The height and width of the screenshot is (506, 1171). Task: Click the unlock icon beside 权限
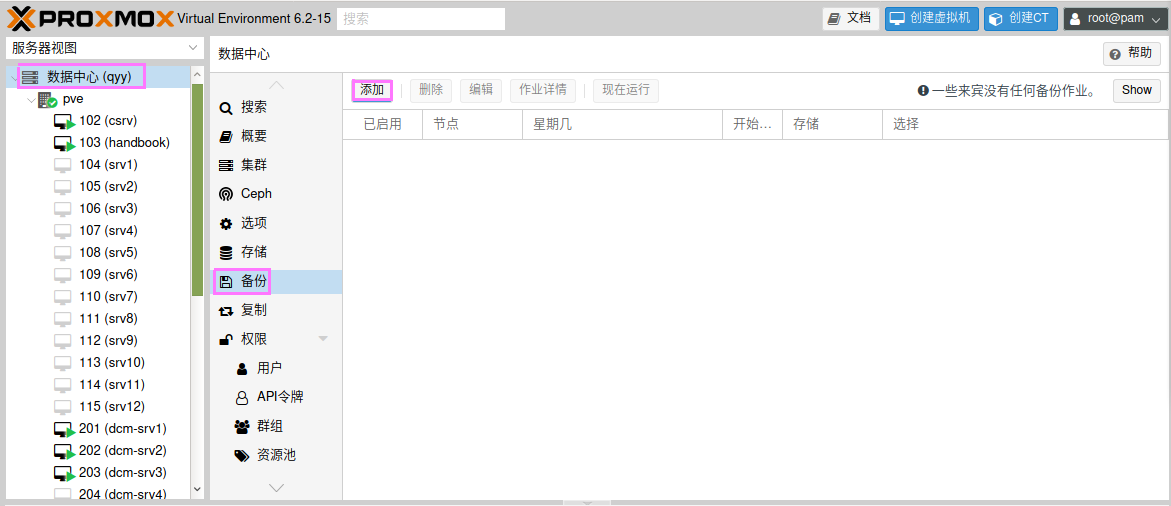click(x=226, y=340)
